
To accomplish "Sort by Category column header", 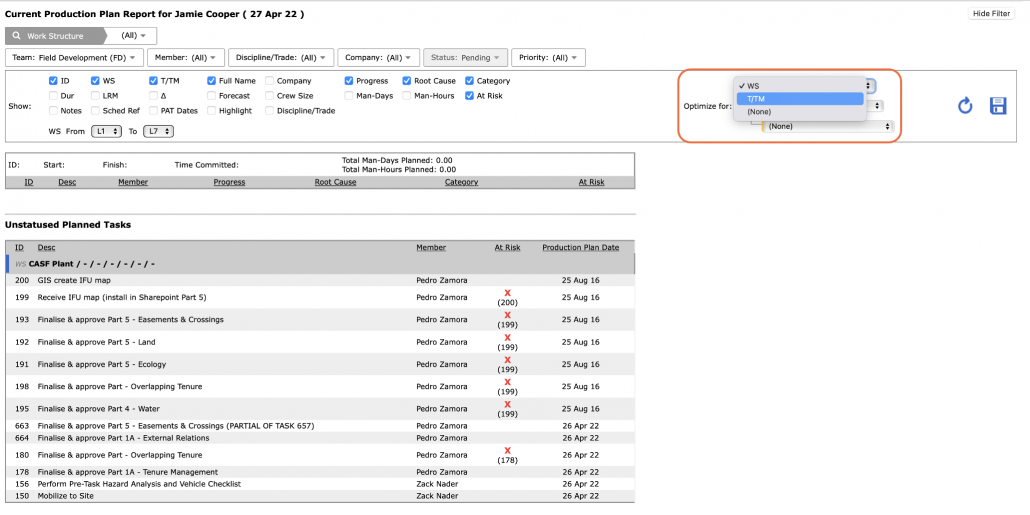I will tap(461, 182).
